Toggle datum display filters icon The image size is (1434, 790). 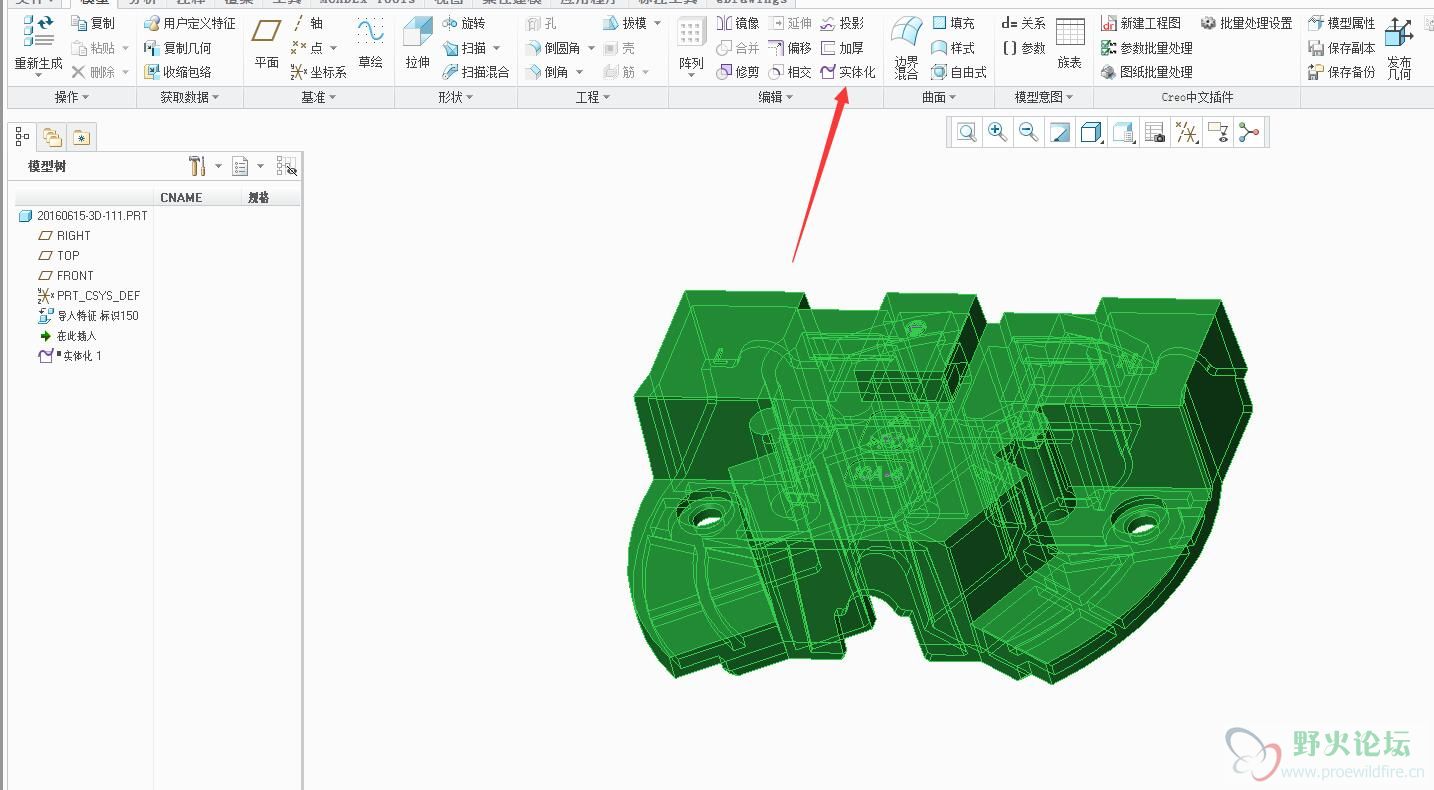pyautogui.click(x=1186, y=132)
